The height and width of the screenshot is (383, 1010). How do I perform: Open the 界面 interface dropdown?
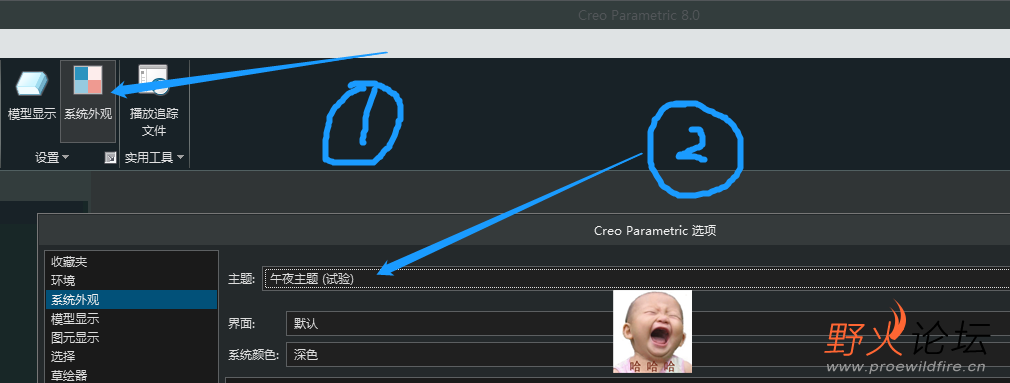click(647, 324)
